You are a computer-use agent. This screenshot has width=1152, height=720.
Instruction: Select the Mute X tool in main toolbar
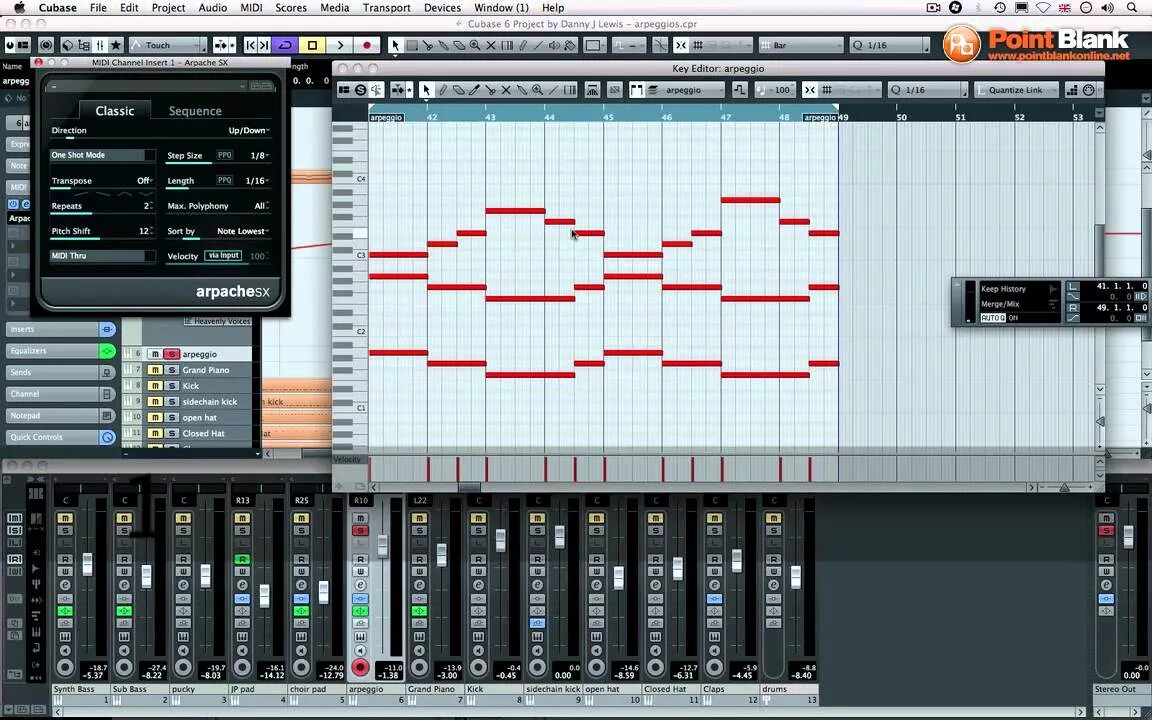pos(491,46)
